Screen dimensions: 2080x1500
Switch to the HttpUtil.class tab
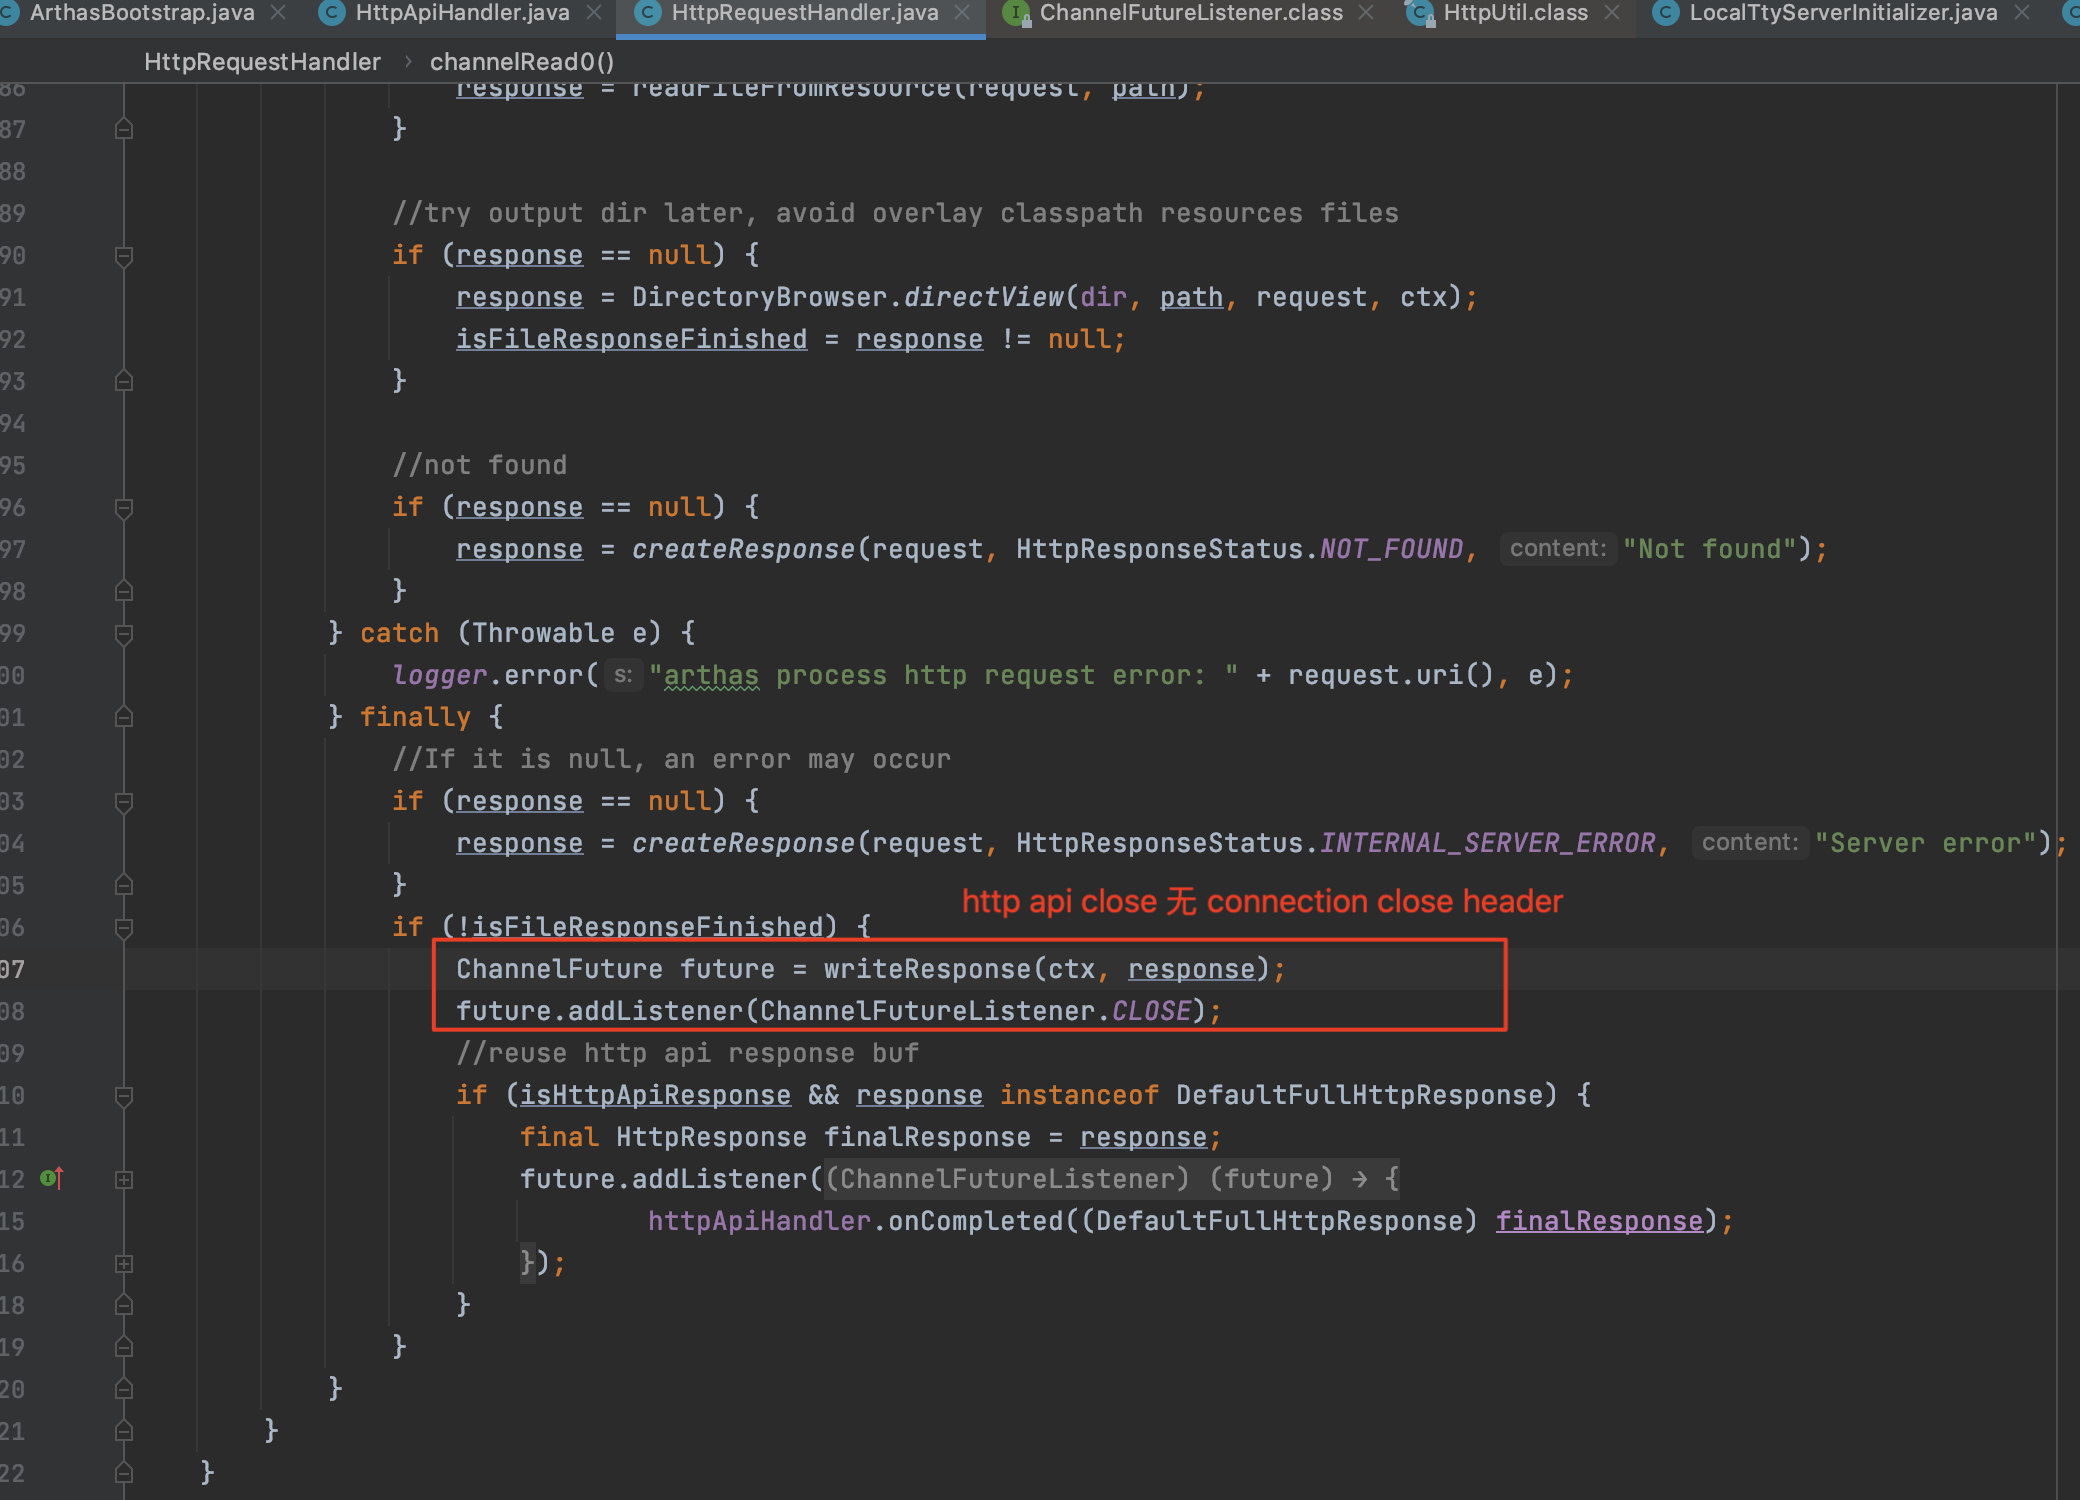tap(1514, 13)
